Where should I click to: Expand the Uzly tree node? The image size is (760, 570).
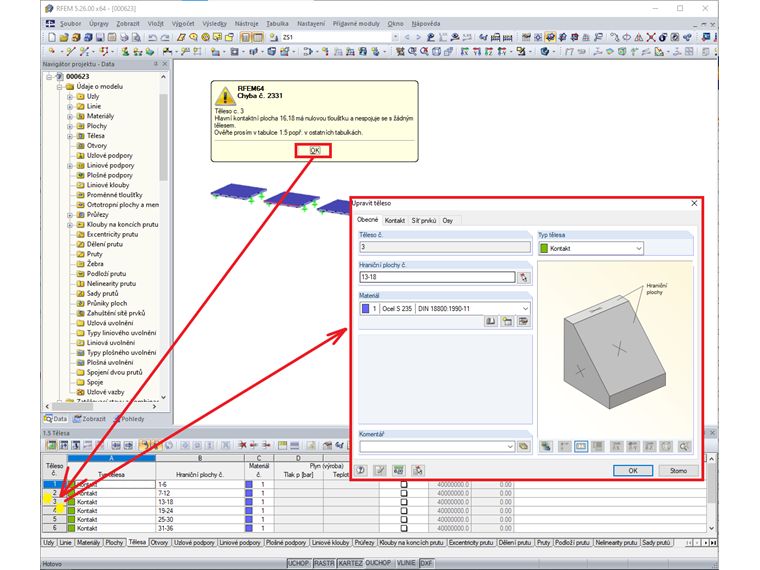pos(70,96)
